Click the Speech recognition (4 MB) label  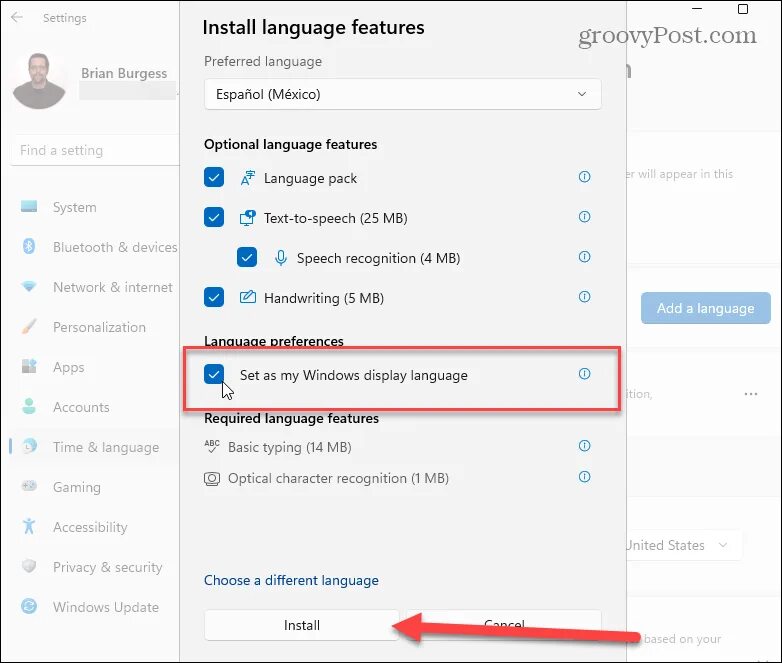coord(379,258)
